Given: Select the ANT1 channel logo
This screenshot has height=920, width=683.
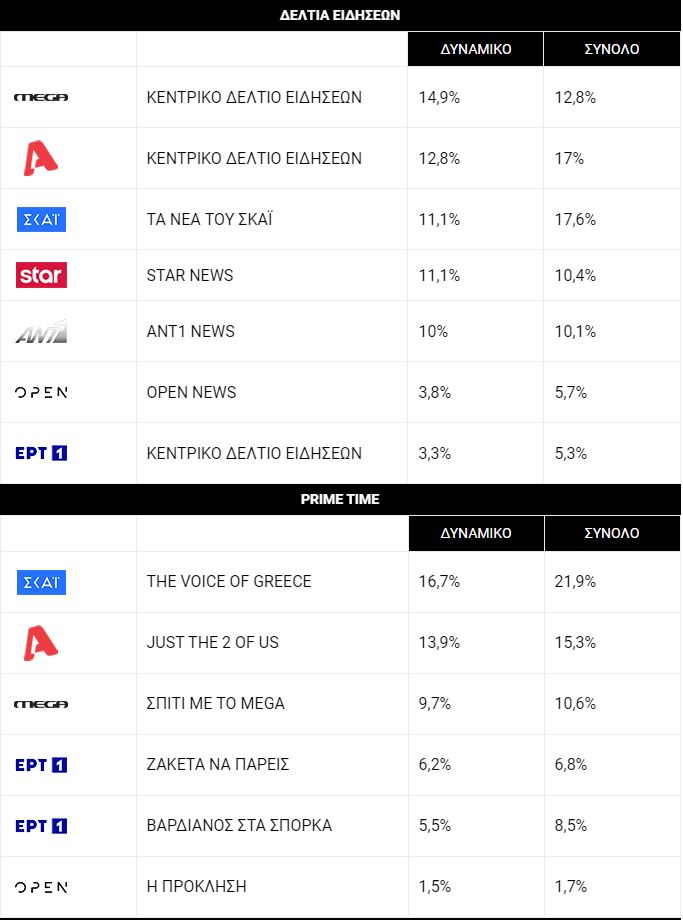Looking at the screenshot, I should pos(41,332).
